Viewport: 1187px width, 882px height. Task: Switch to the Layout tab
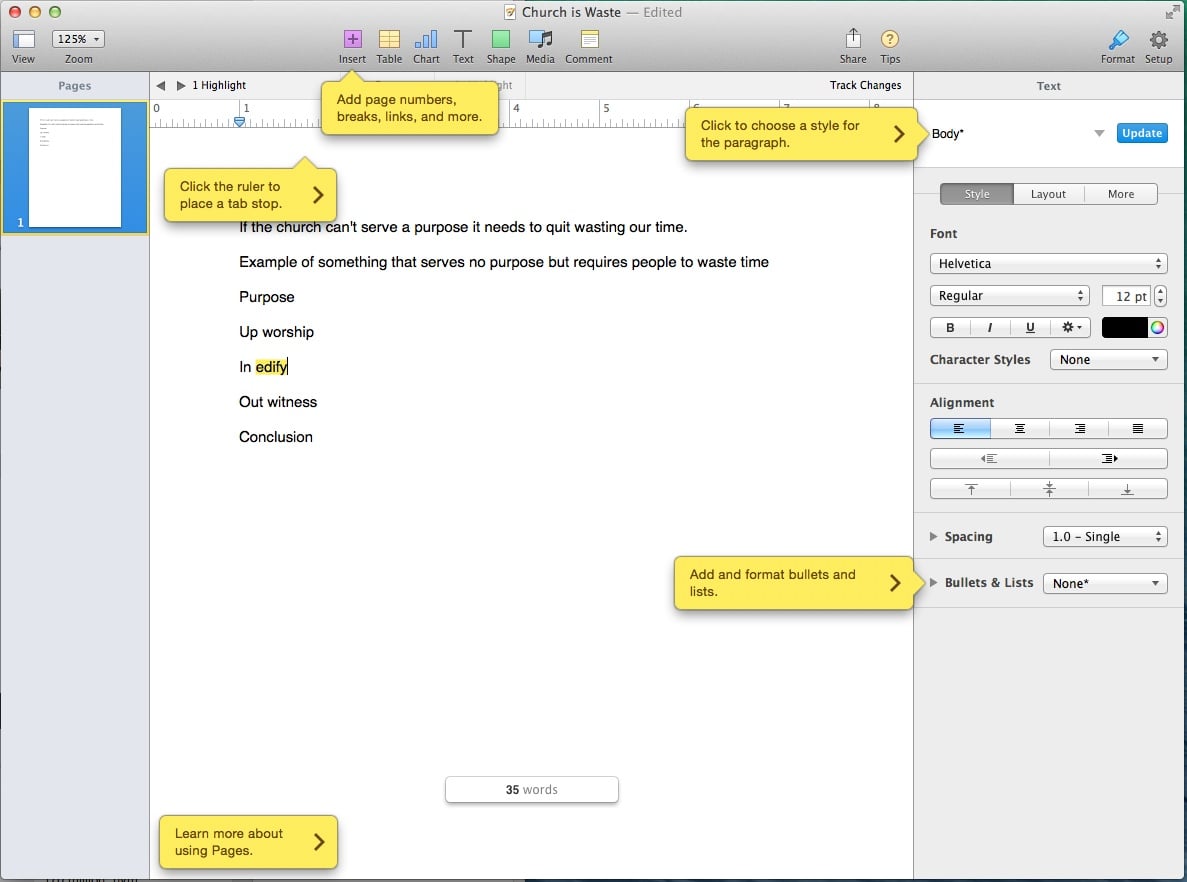coord(1048,194)
